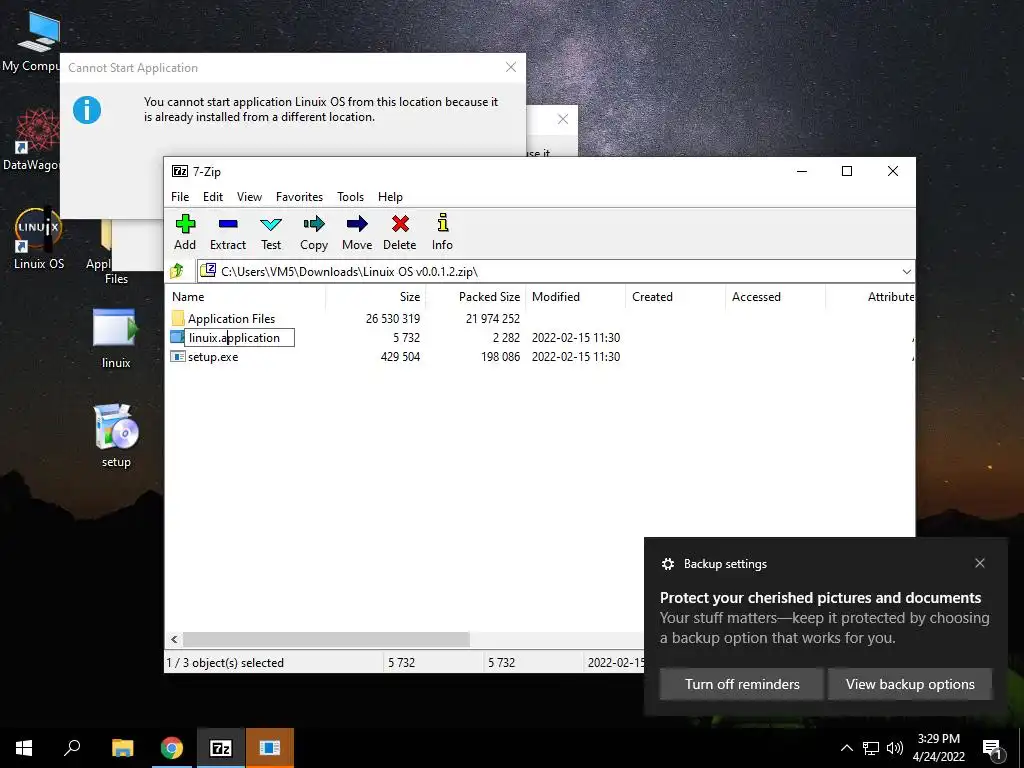Screen dimensions: 1024x768
Task: Minimize the 7-Zip window
Action: [x=802, y=171]
